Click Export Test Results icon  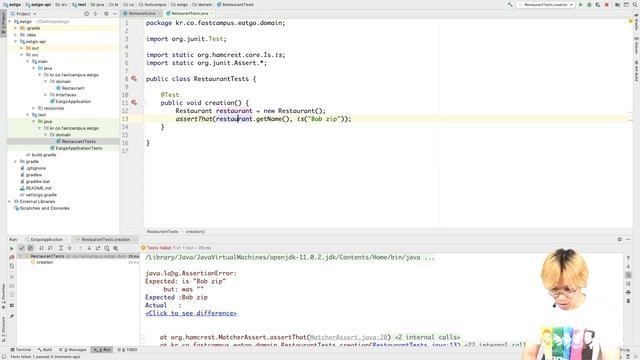click(98, 248)
